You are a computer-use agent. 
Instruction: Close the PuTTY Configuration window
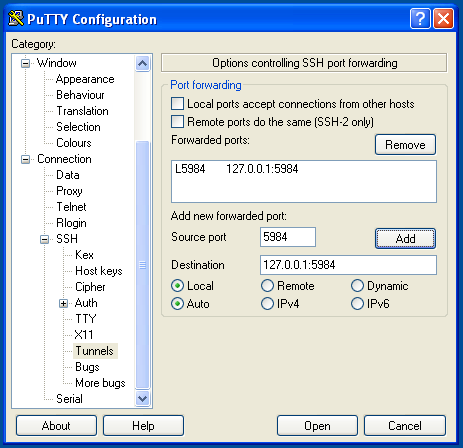click(443, 19)
